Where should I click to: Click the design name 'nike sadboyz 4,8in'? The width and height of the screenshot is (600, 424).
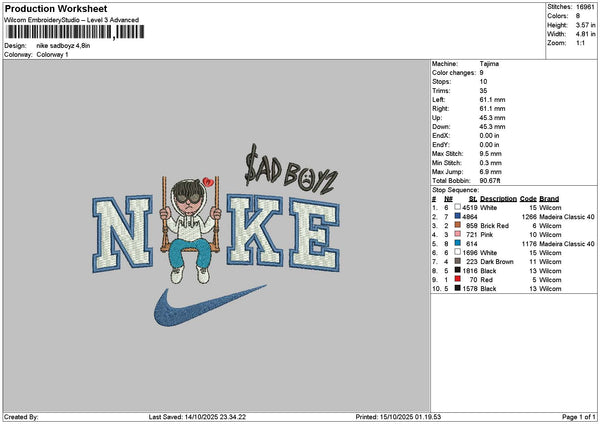(x=64, y=46)
